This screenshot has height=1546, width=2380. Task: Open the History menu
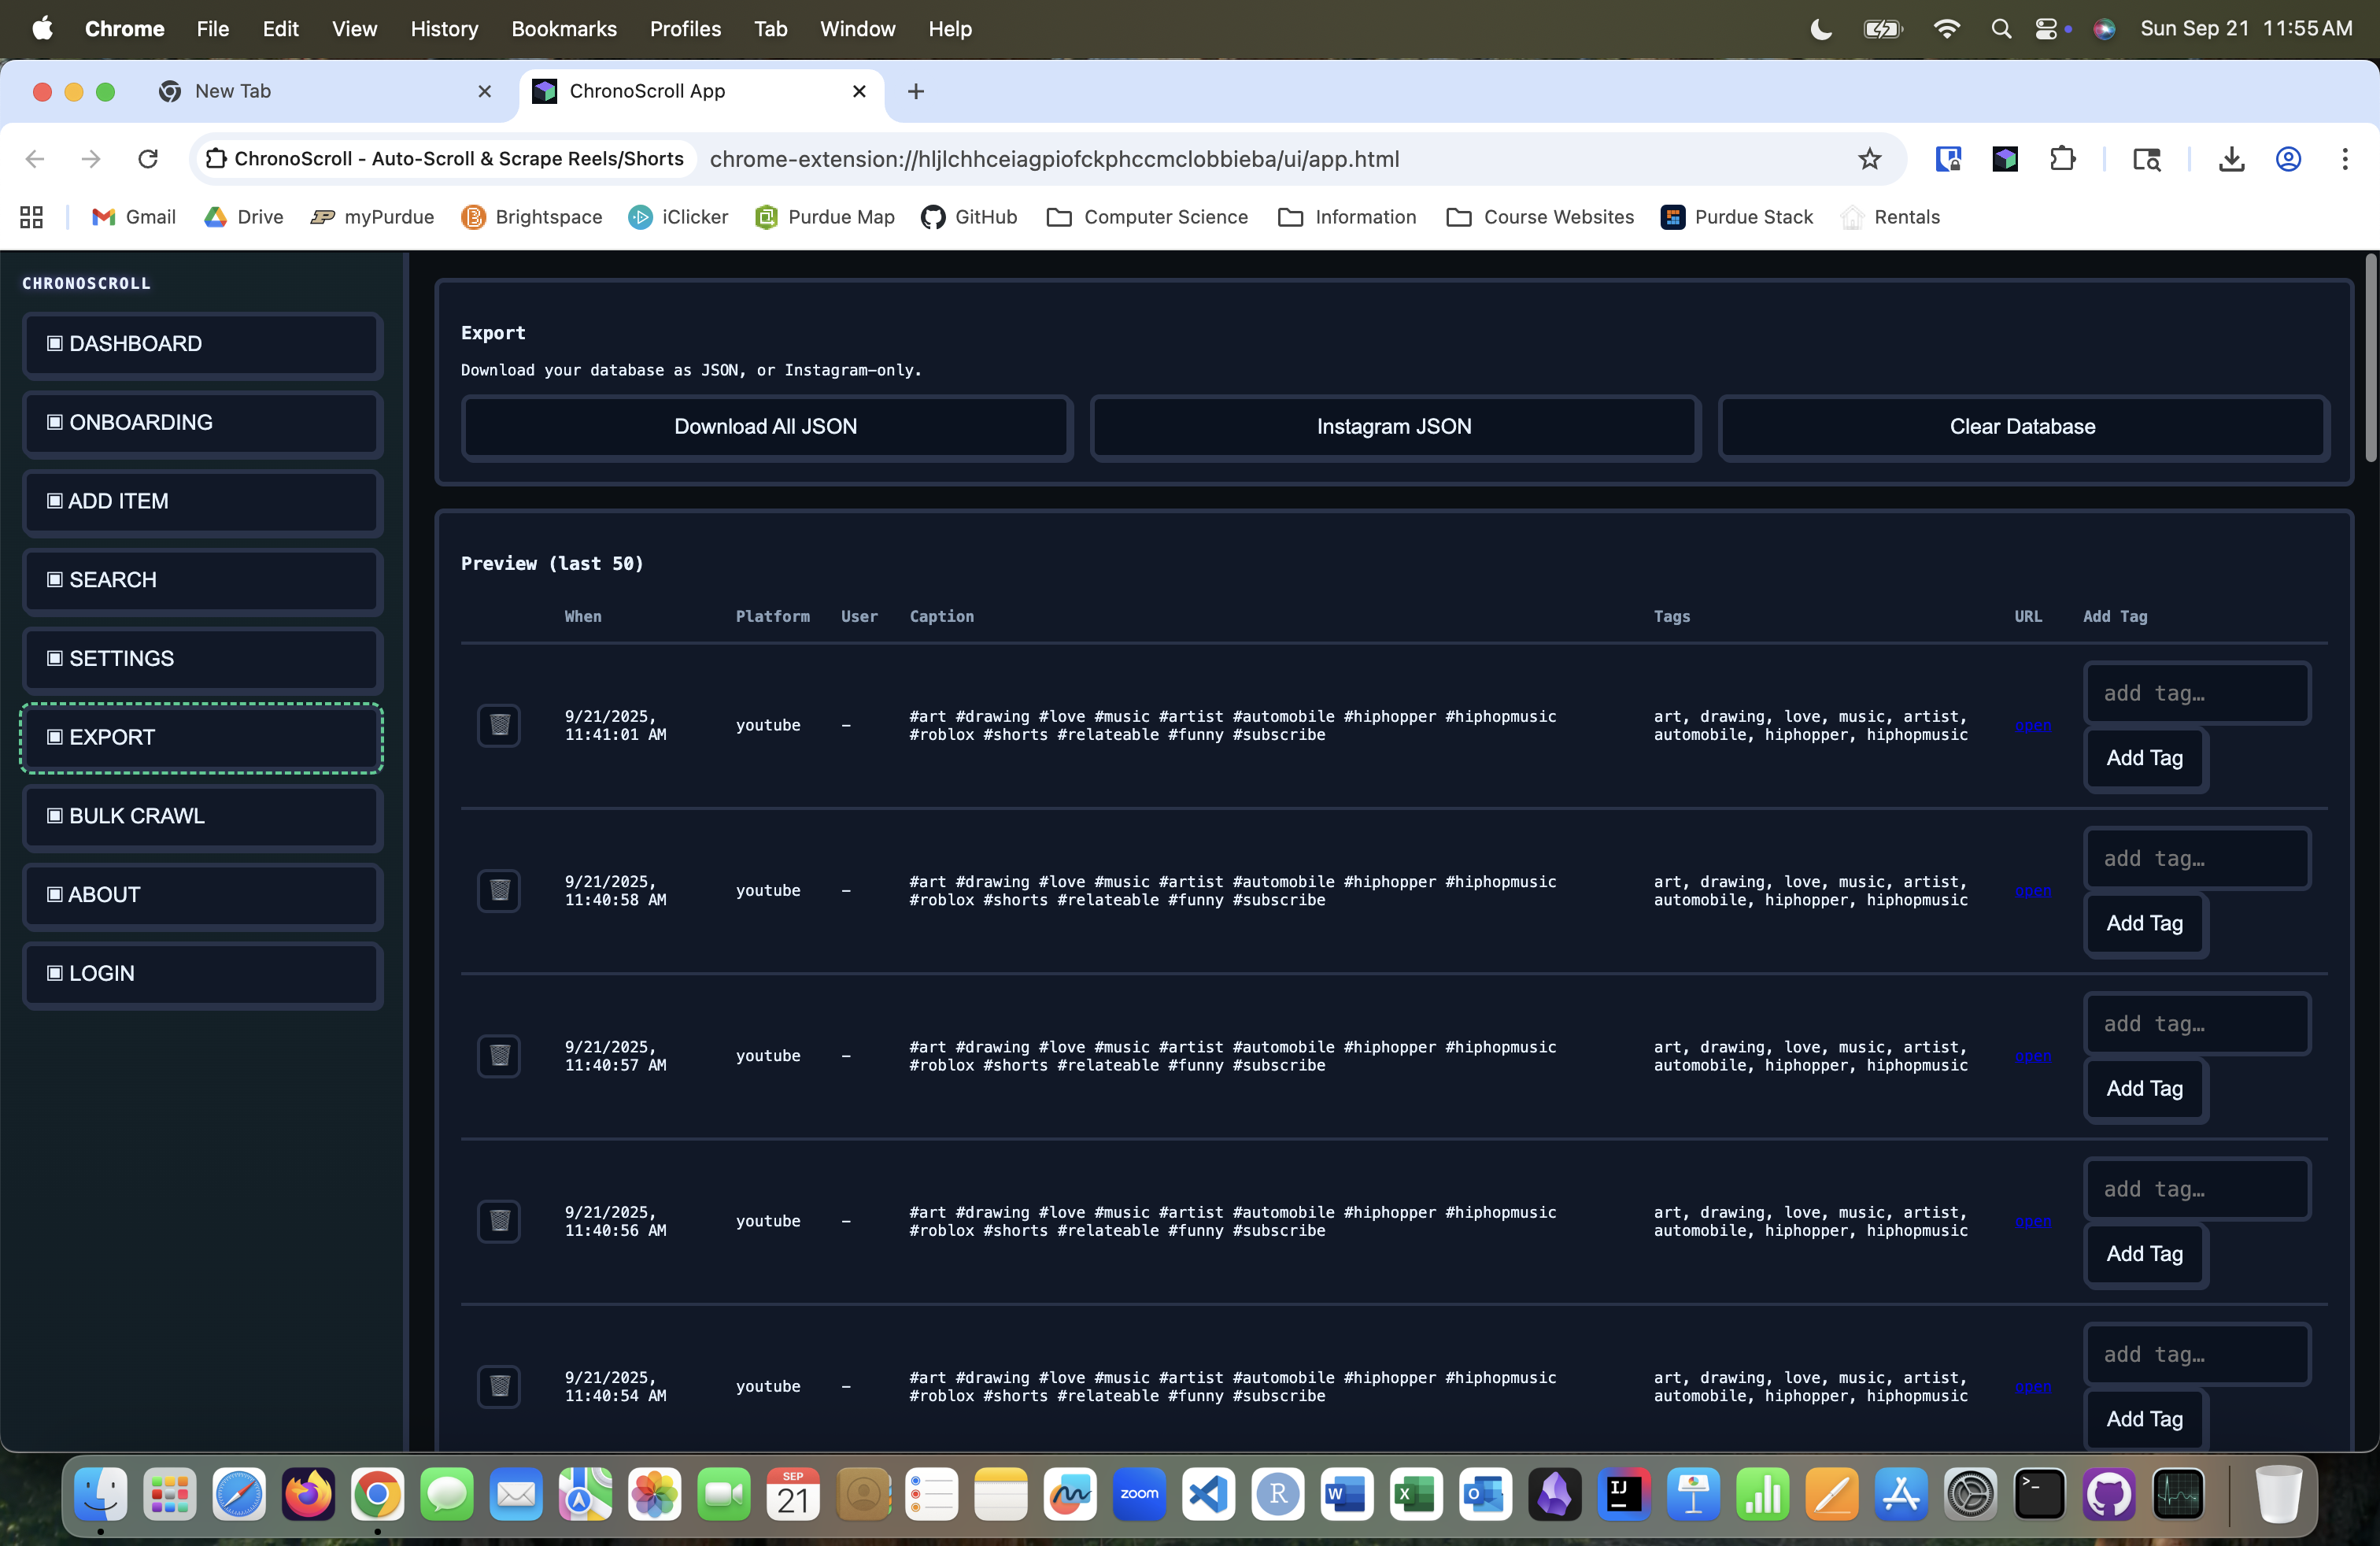(x=444, y=29)
